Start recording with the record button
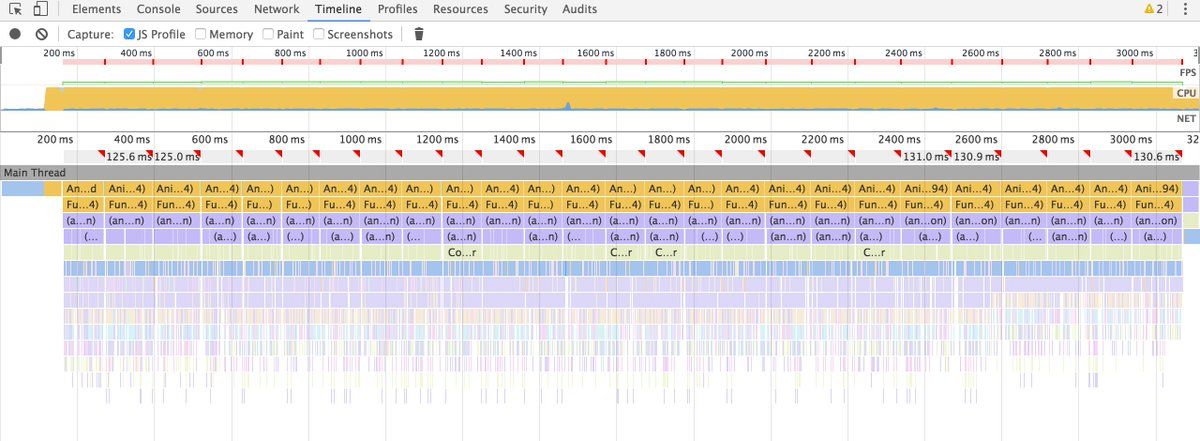The height and width of the screenshot is (441, 1200). (15, 34)
